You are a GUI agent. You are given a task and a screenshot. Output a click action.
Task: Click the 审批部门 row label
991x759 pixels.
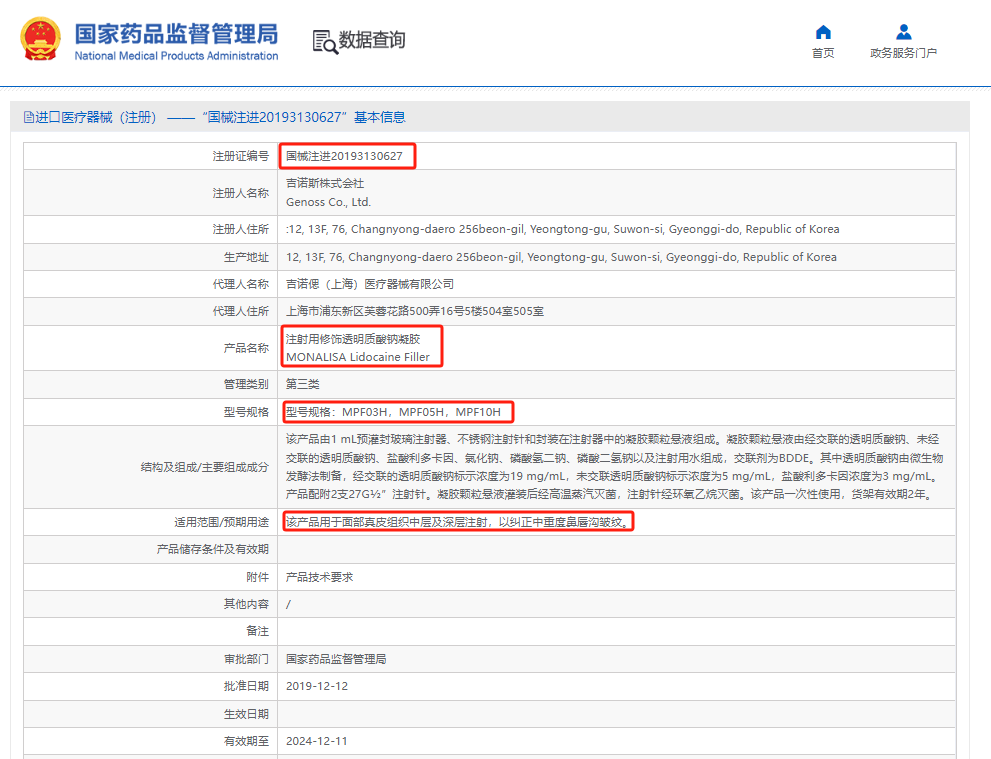pos(246,659)
